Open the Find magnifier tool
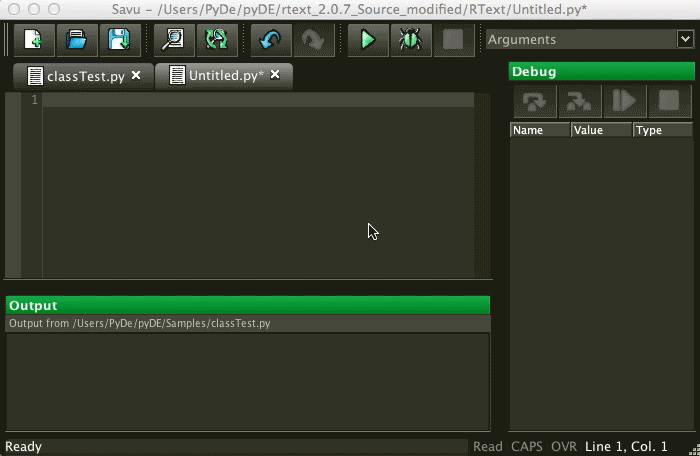The height and width of the screenshot is (456, 700). 174,40
